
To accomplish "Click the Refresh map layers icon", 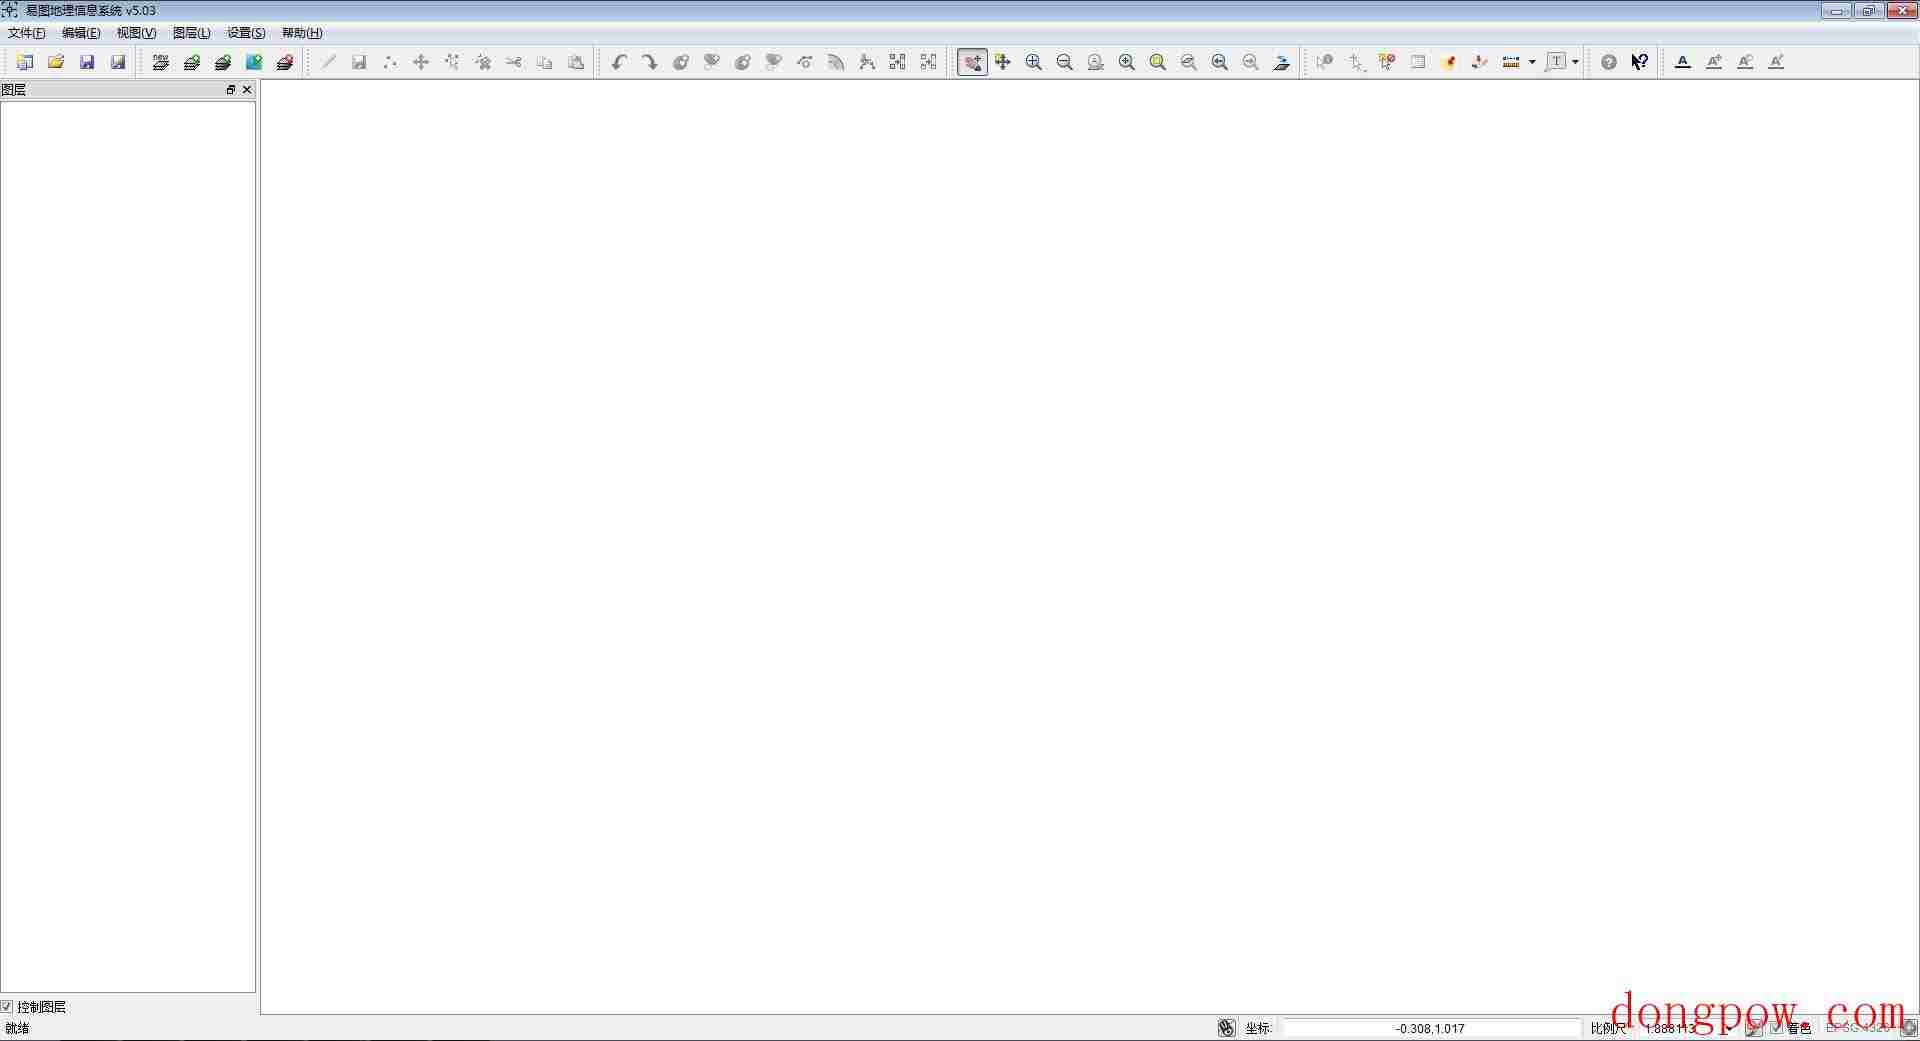I will (1282, 62).
